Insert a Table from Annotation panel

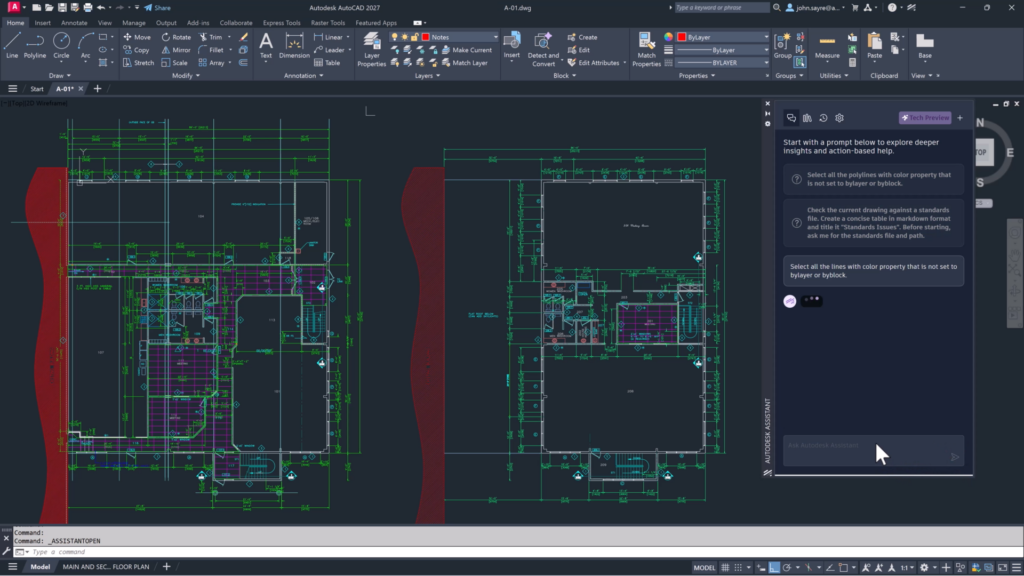coord(327,63)
